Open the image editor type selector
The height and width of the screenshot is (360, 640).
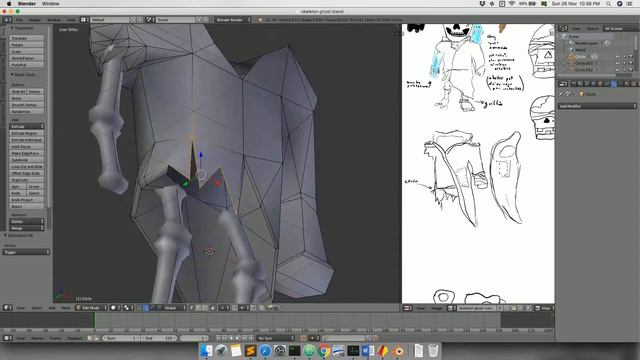click(408, 308)
